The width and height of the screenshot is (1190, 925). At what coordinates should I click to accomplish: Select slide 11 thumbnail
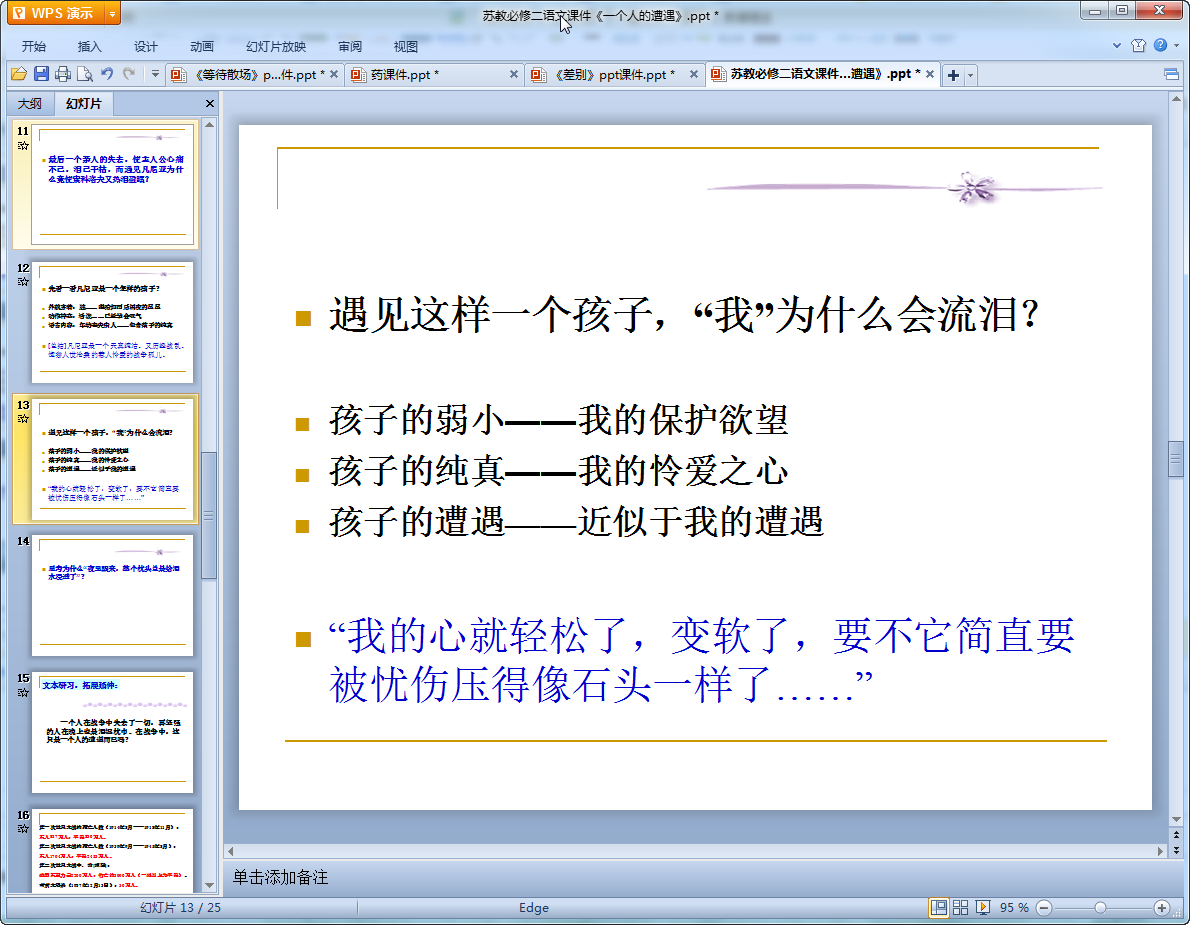(x=112, y=184)
